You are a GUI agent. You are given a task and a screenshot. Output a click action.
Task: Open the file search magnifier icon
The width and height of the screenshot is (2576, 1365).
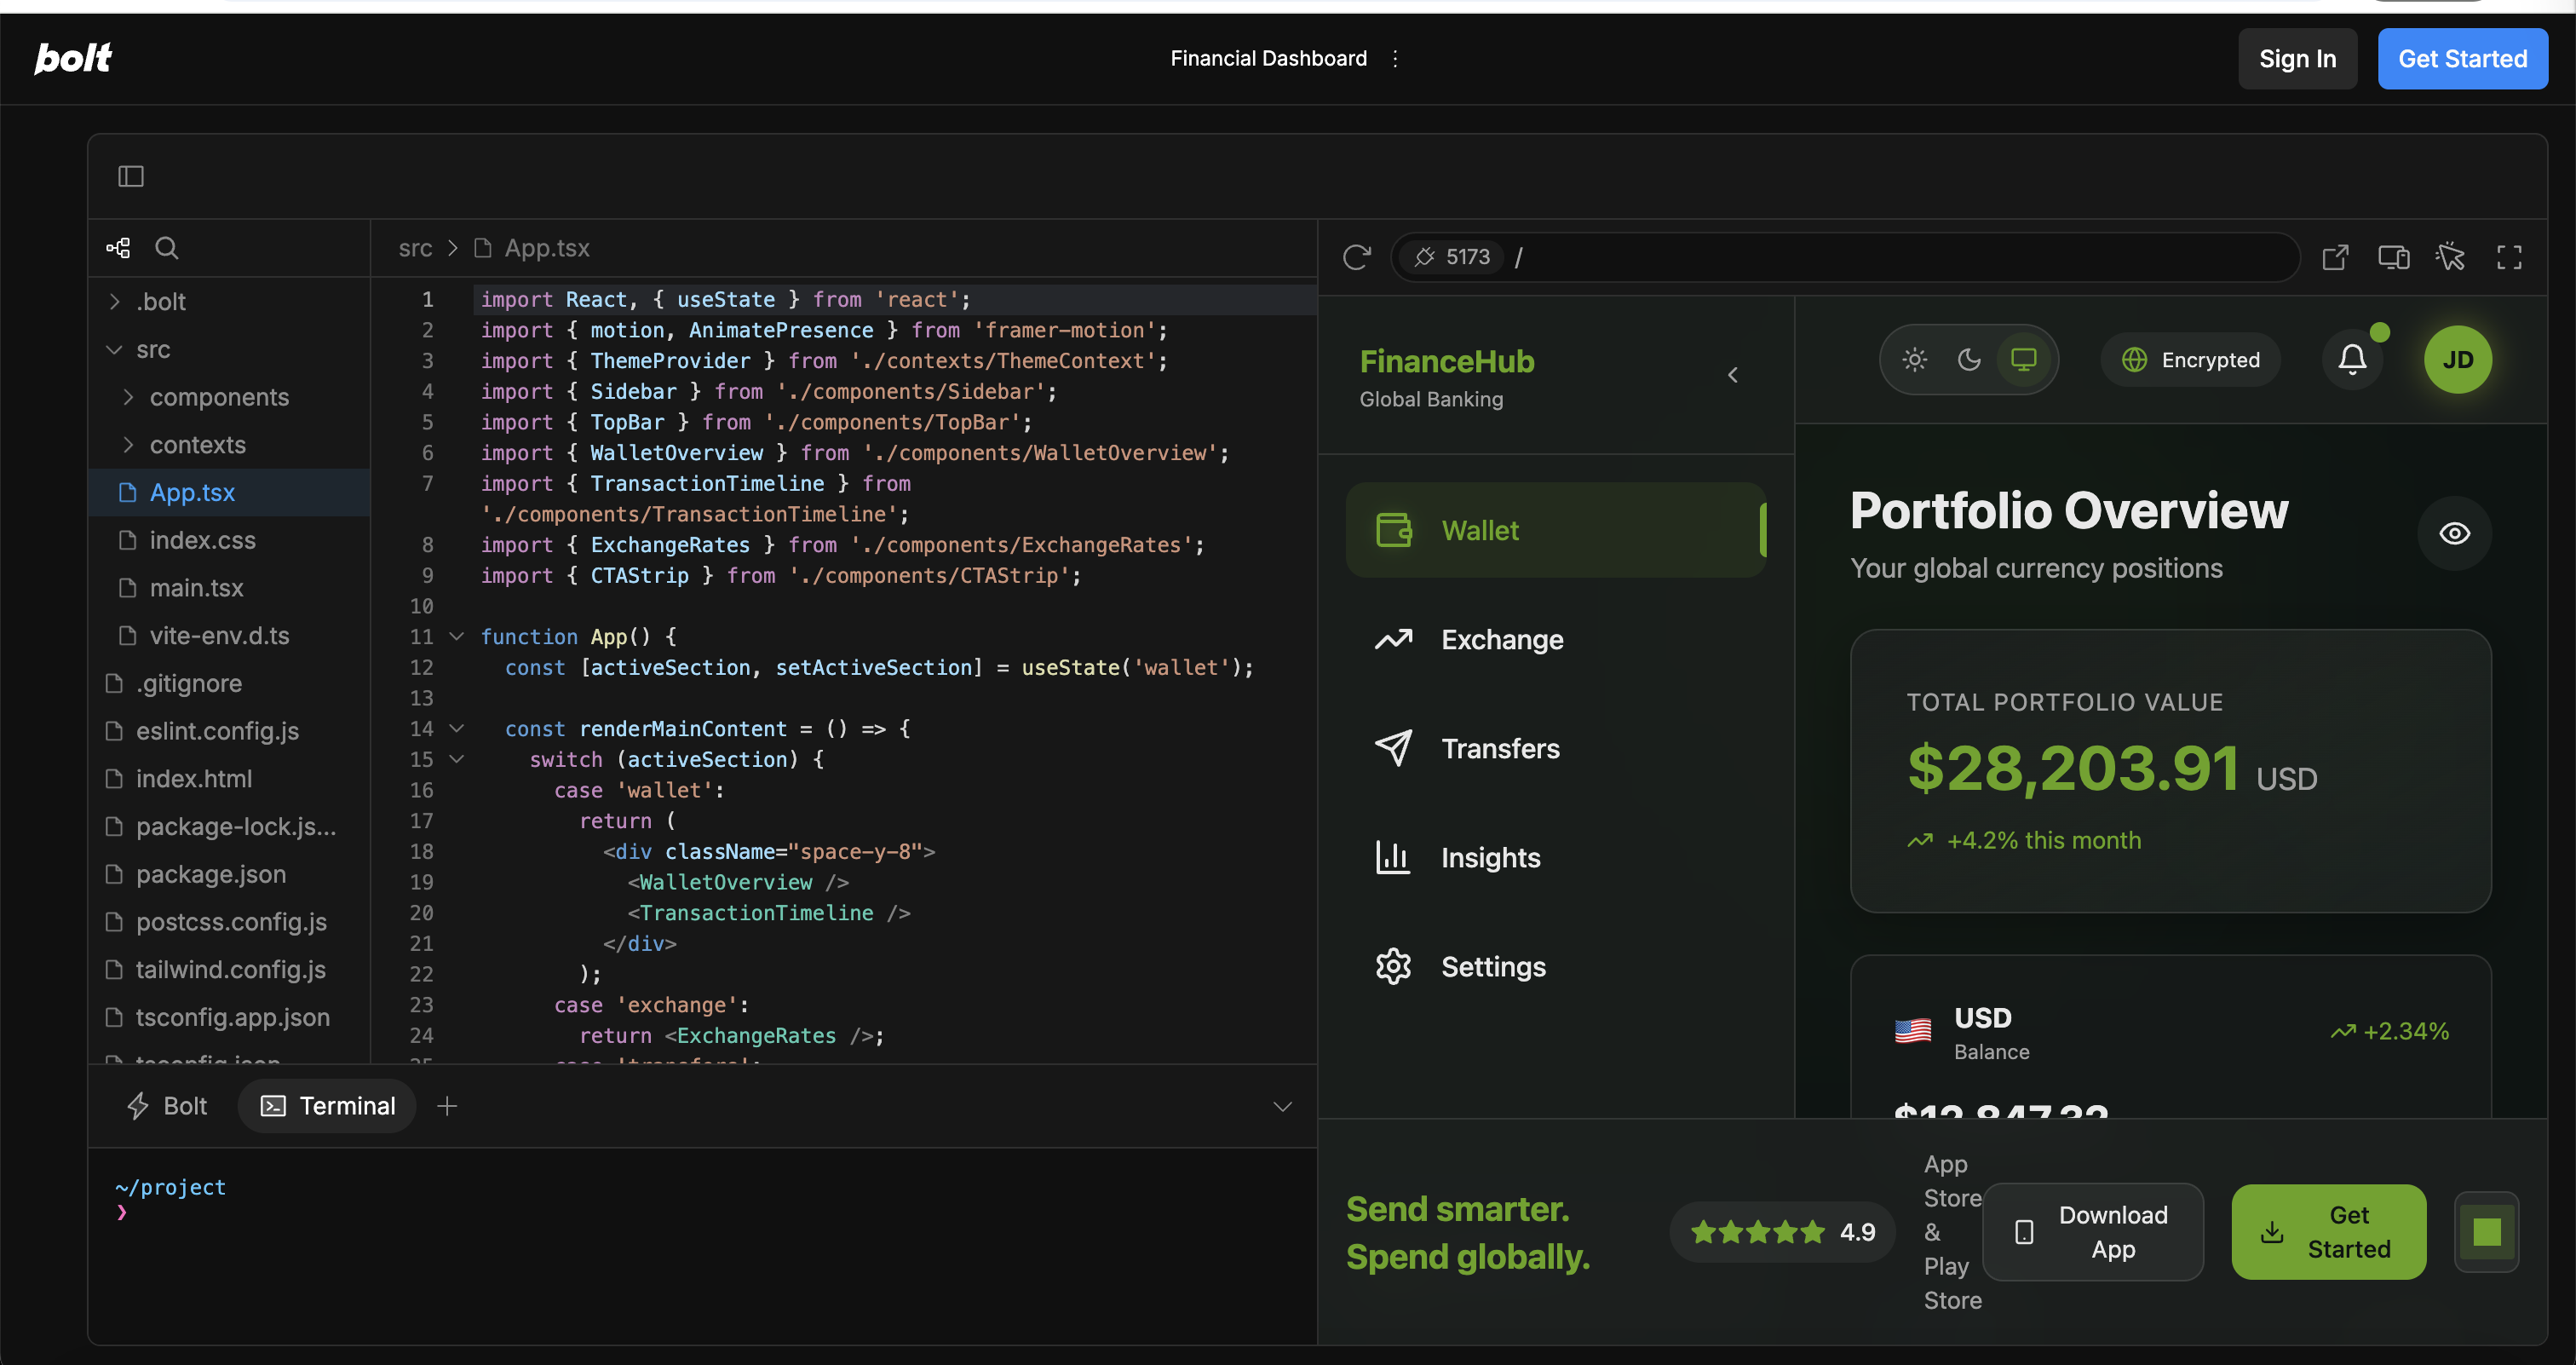click(167, 248)
